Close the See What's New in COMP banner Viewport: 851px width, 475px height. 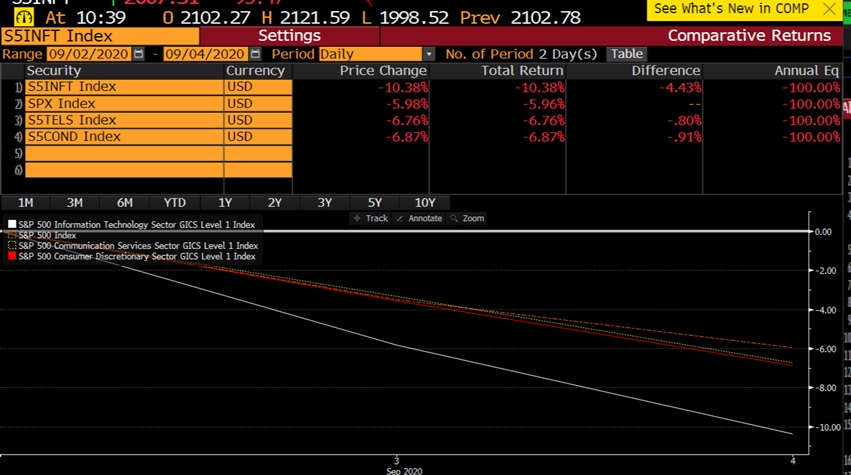coord(829,9)
